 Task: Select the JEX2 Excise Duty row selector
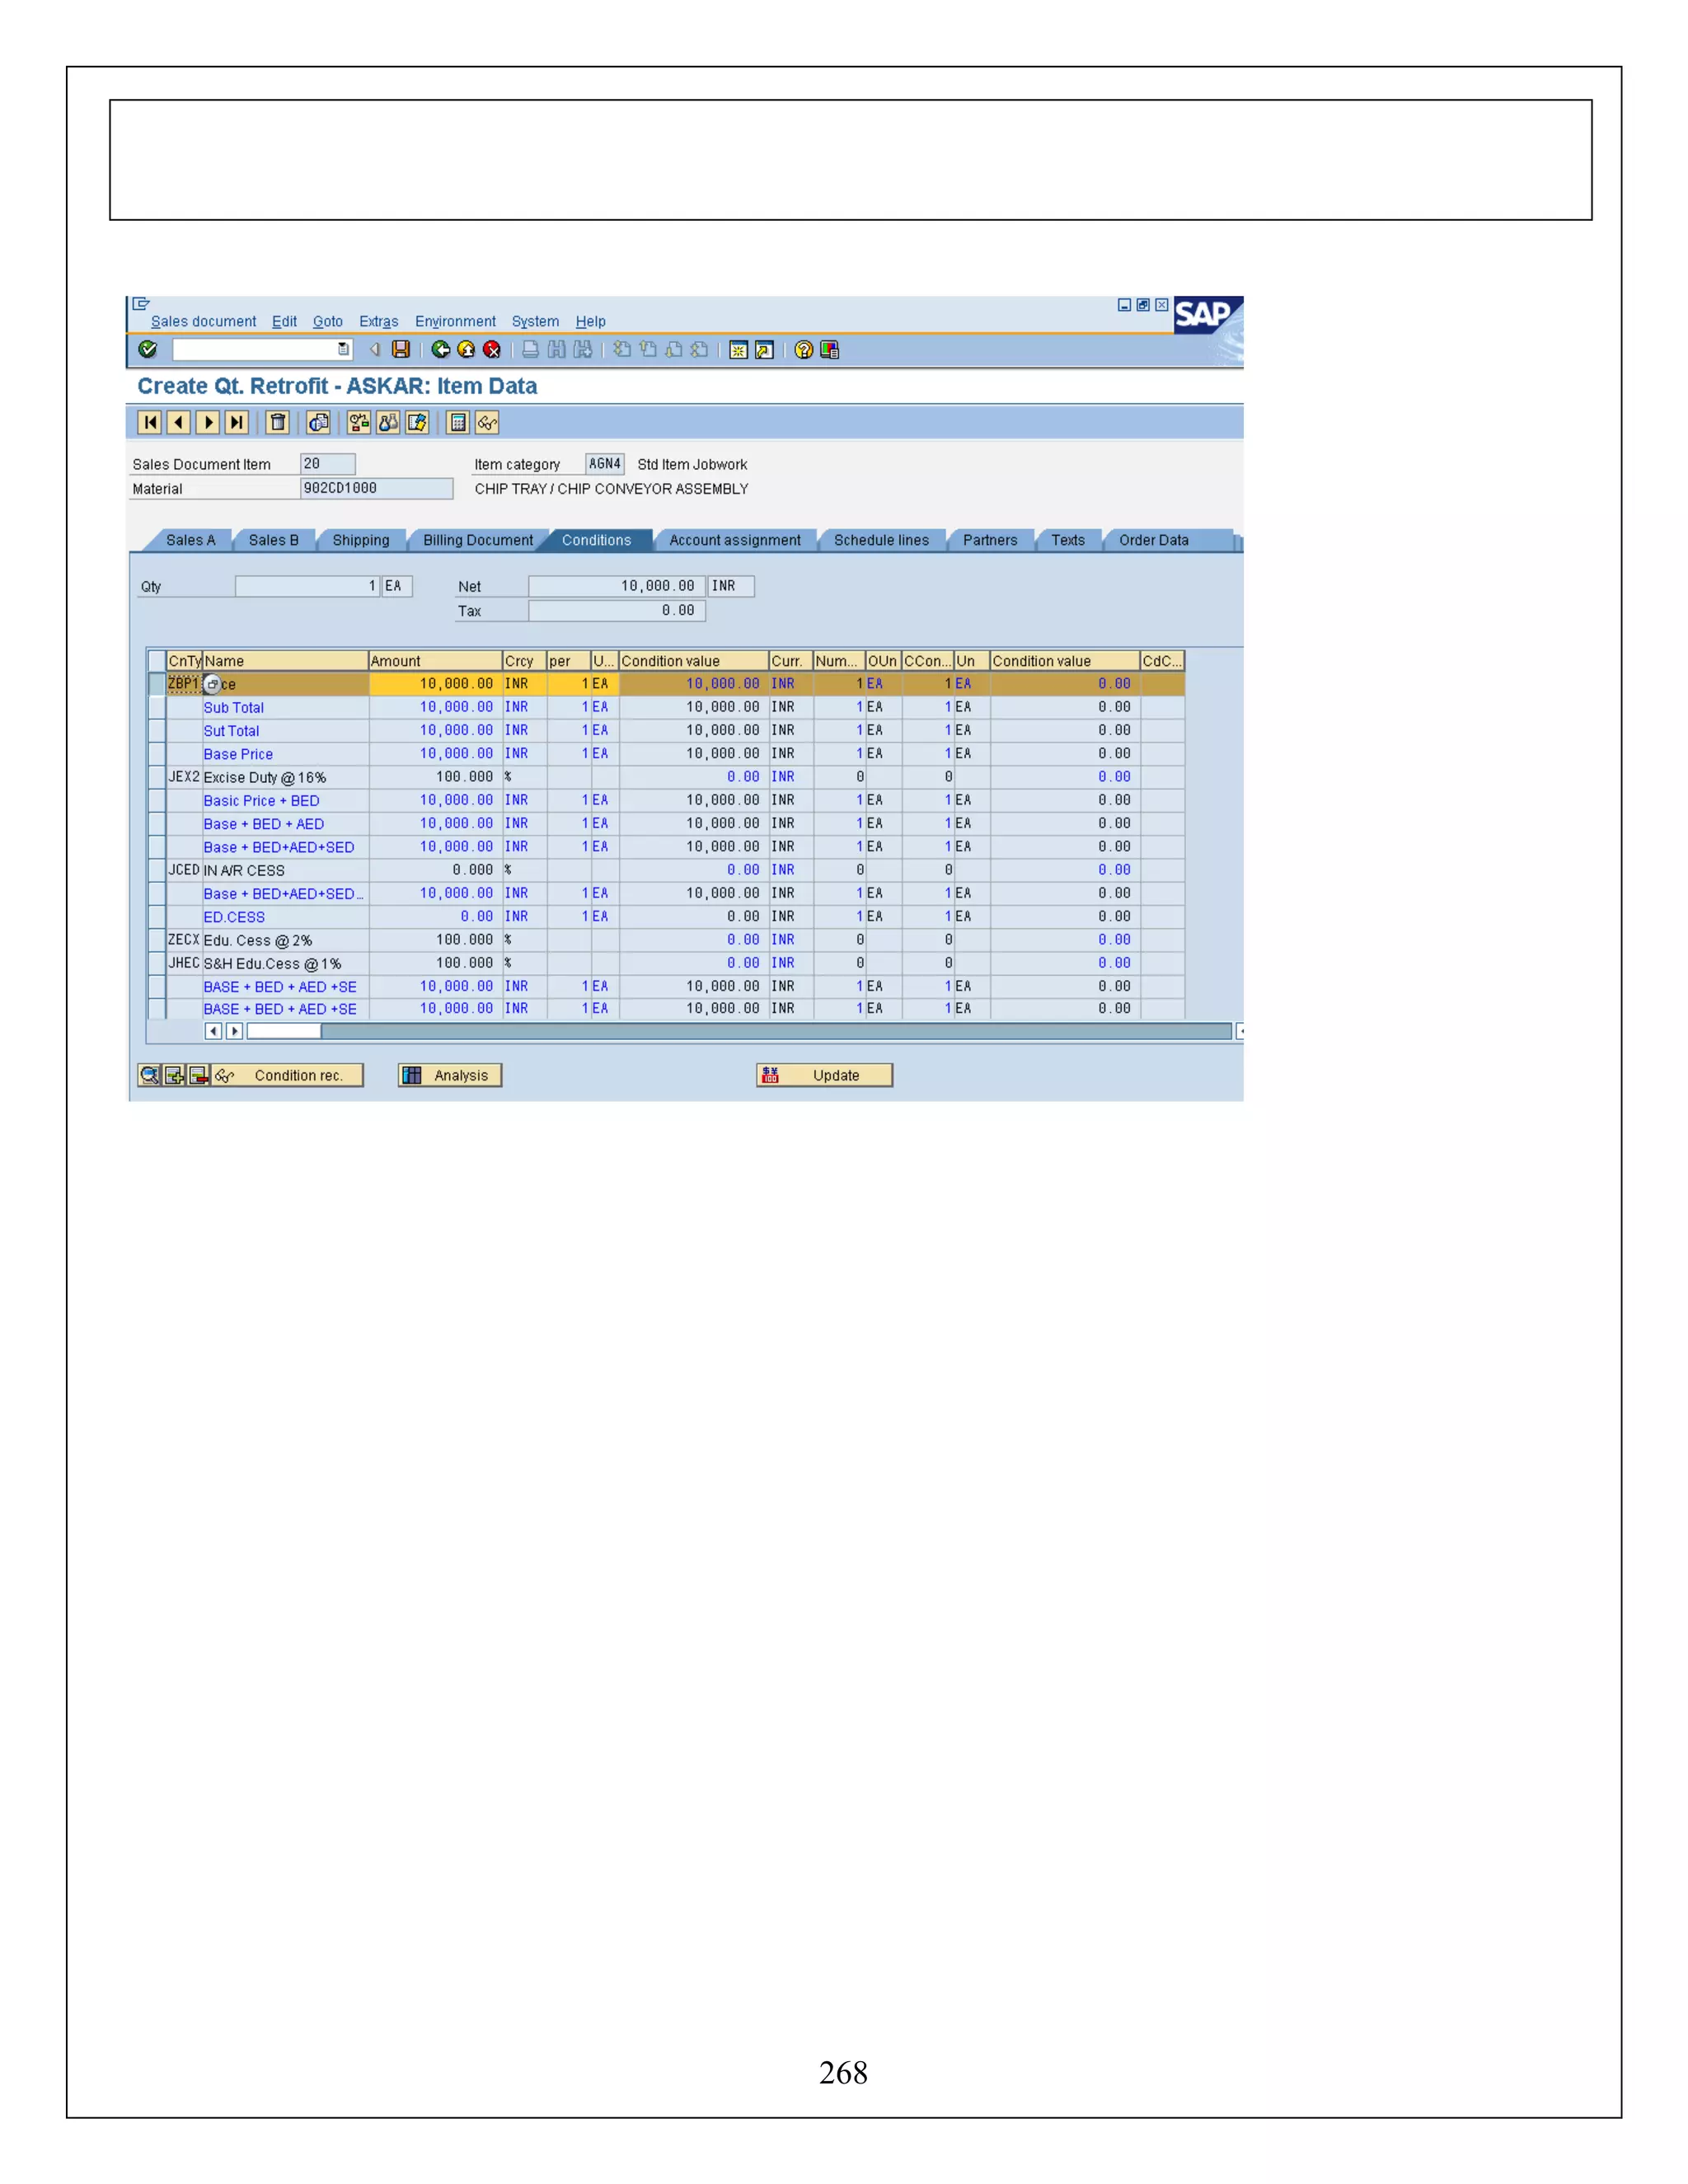pos(156,777)
